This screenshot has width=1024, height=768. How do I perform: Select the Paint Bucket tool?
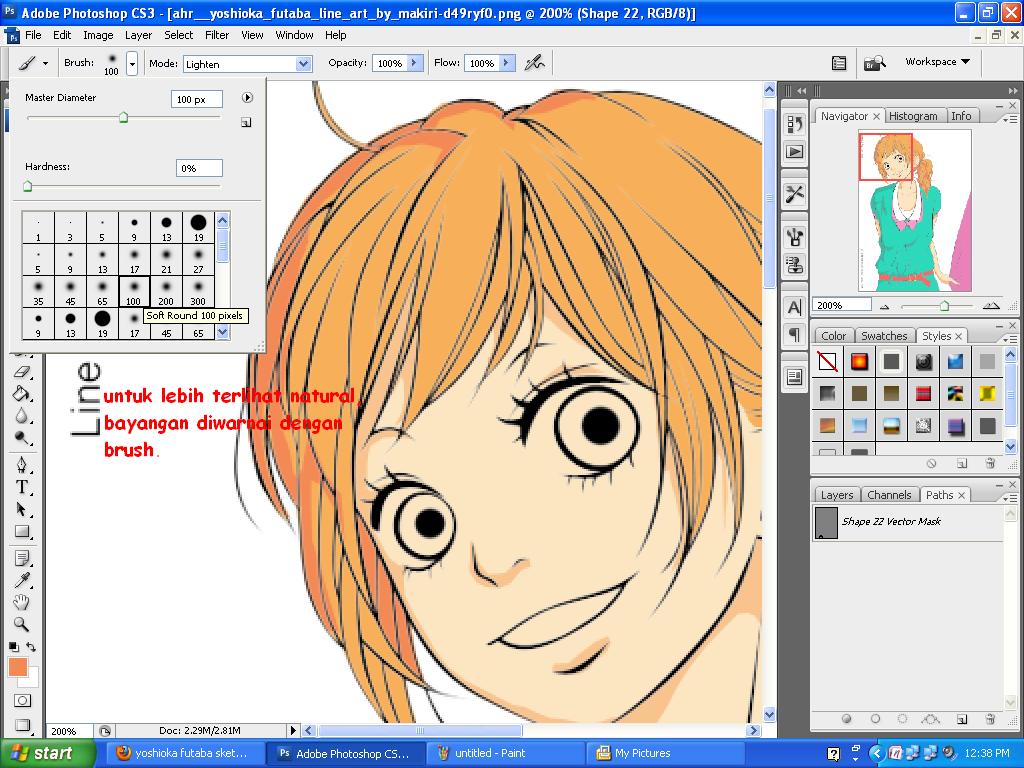coord(22,393)
